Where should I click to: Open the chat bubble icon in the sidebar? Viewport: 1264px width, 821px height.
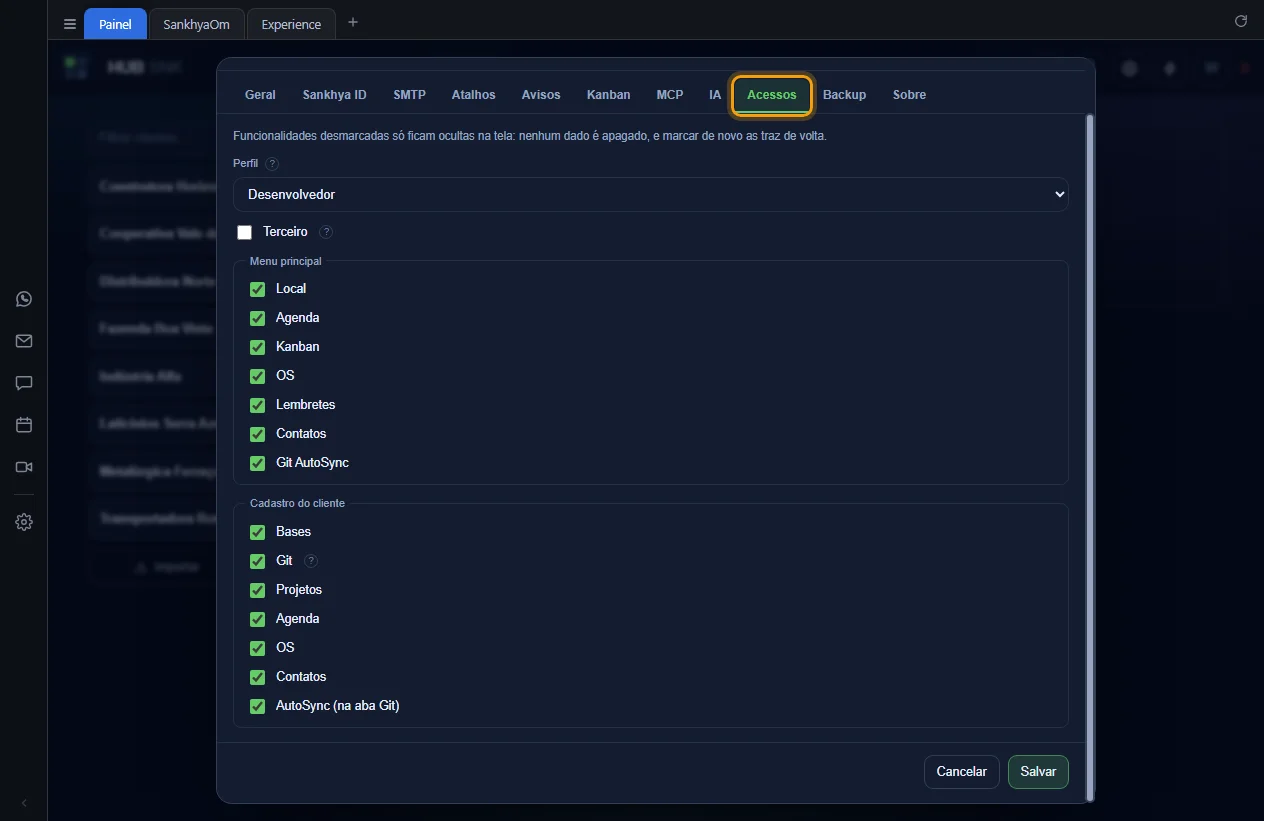[24, 383]
